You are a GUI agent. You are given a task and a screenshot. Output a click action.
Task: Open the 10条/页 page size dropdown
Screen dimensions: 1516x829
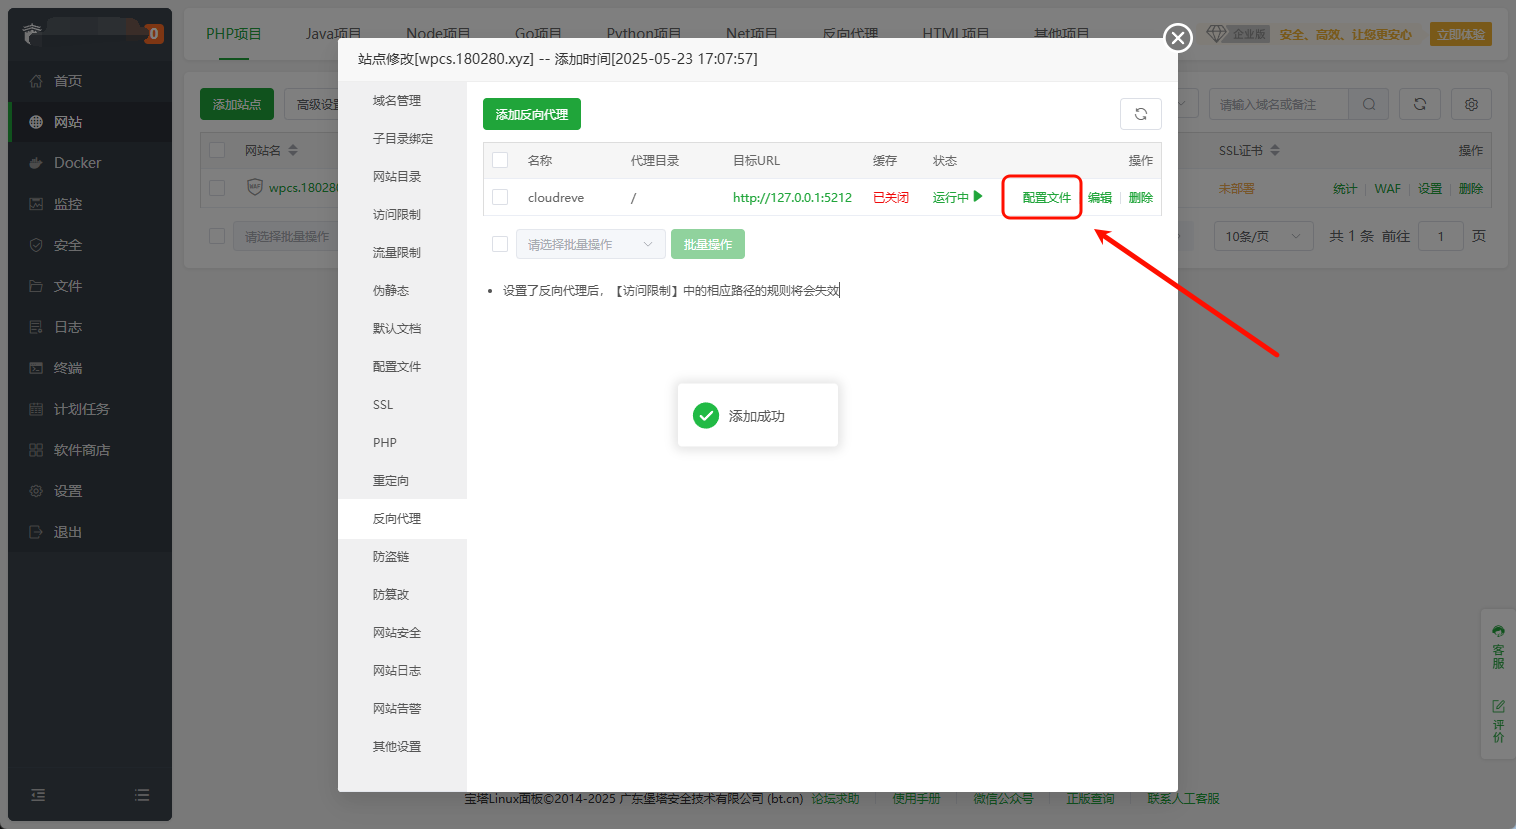coord(1263,236)
